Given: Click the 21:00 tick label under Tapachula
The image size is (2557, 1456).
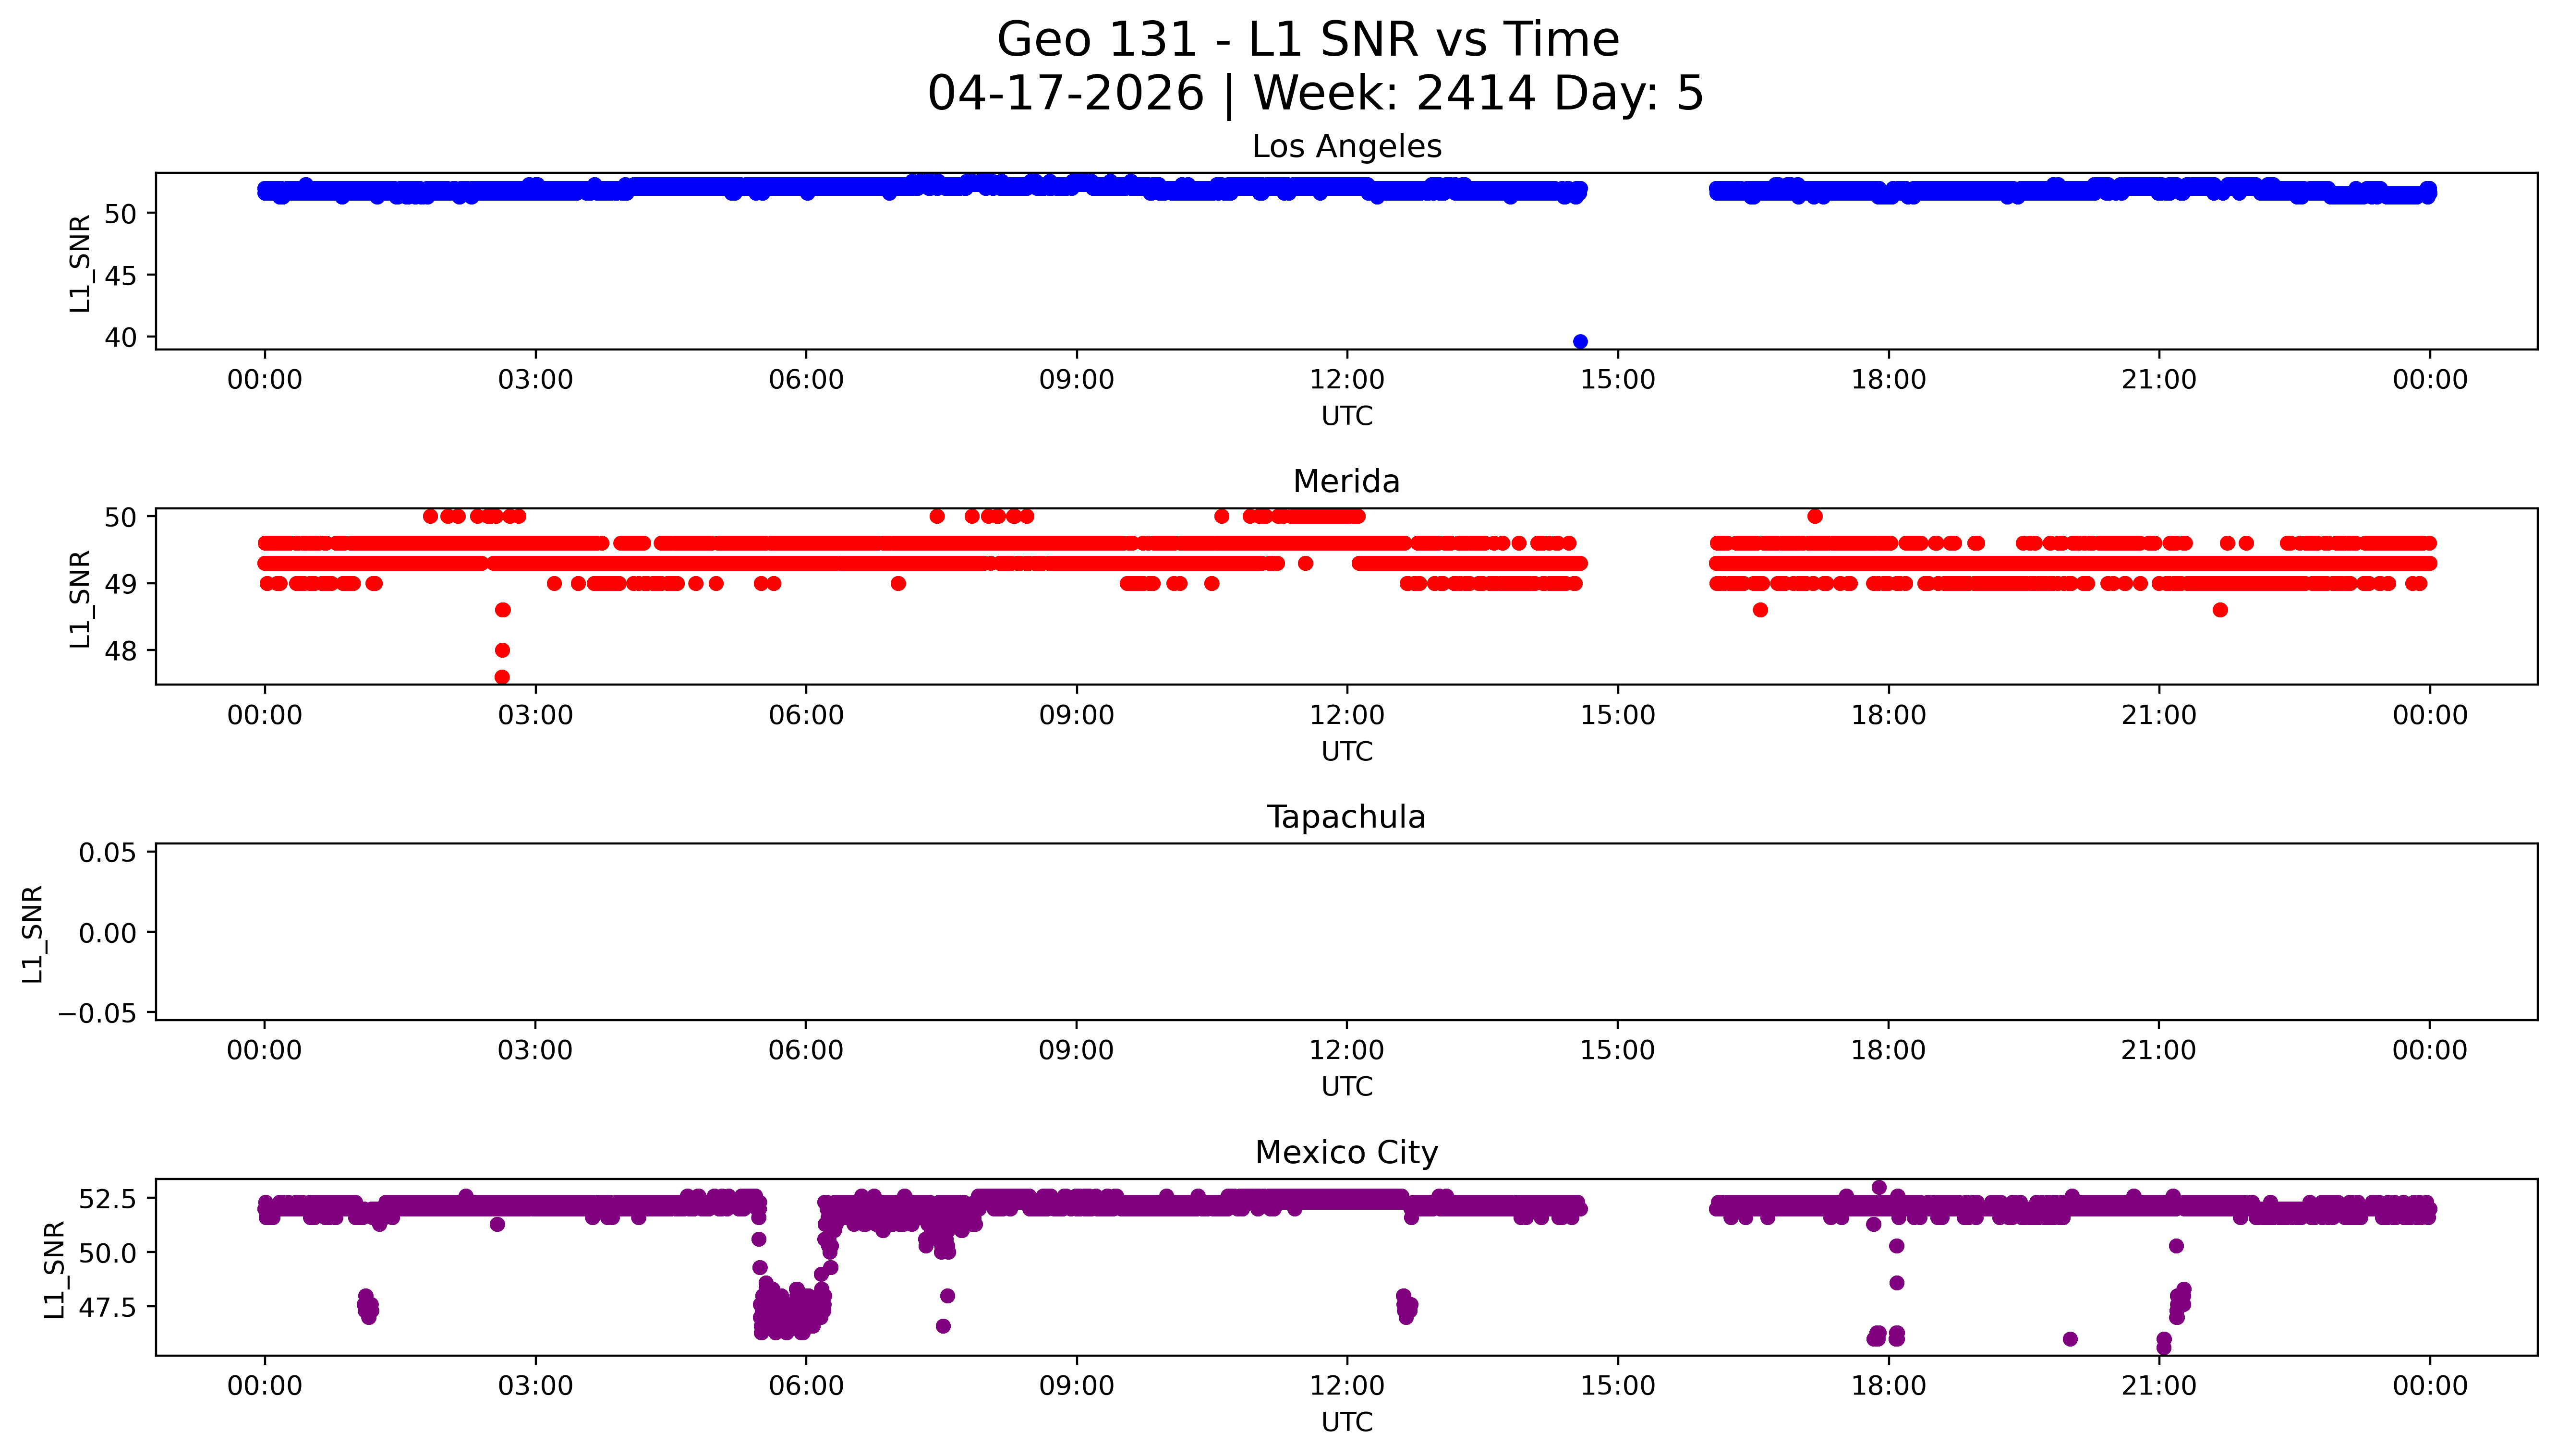Looking at the screenshot, I should 2158,1051.
